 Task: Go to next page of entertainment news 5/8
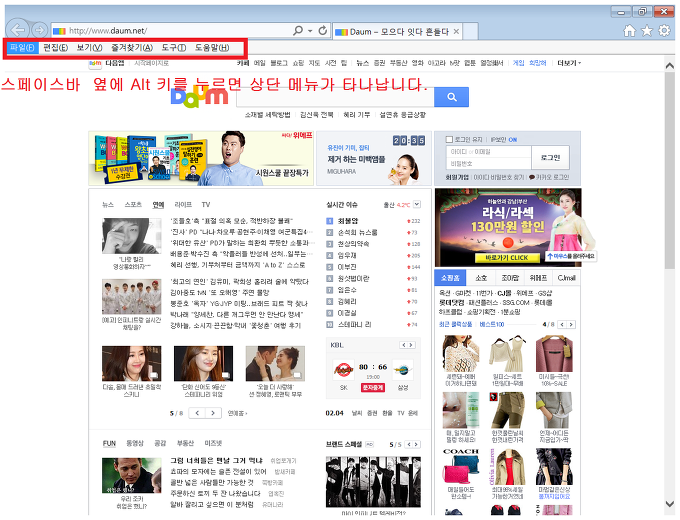click(213, 413)
